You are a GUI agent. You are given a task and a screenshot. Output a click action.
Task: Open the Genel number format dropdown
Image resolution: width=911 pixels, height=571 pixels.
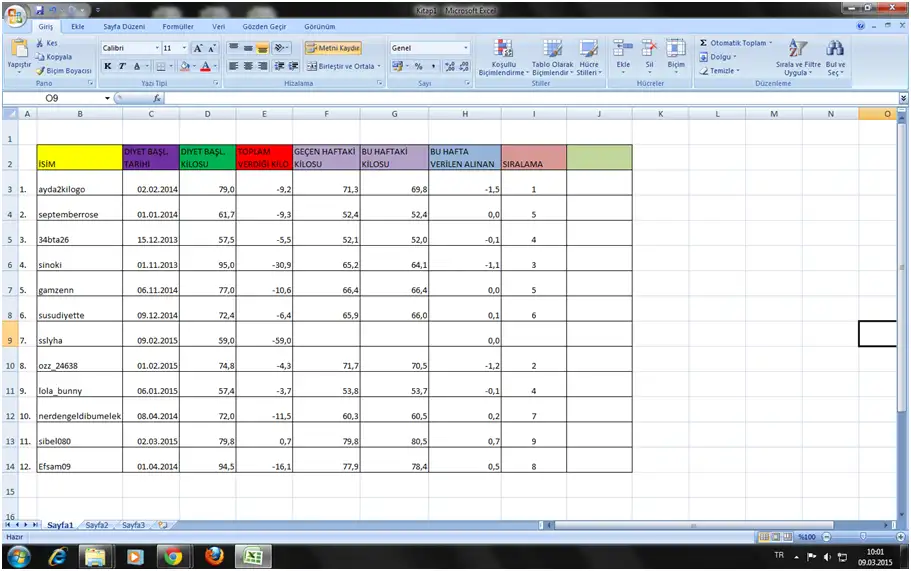click(x=465, y=48)
